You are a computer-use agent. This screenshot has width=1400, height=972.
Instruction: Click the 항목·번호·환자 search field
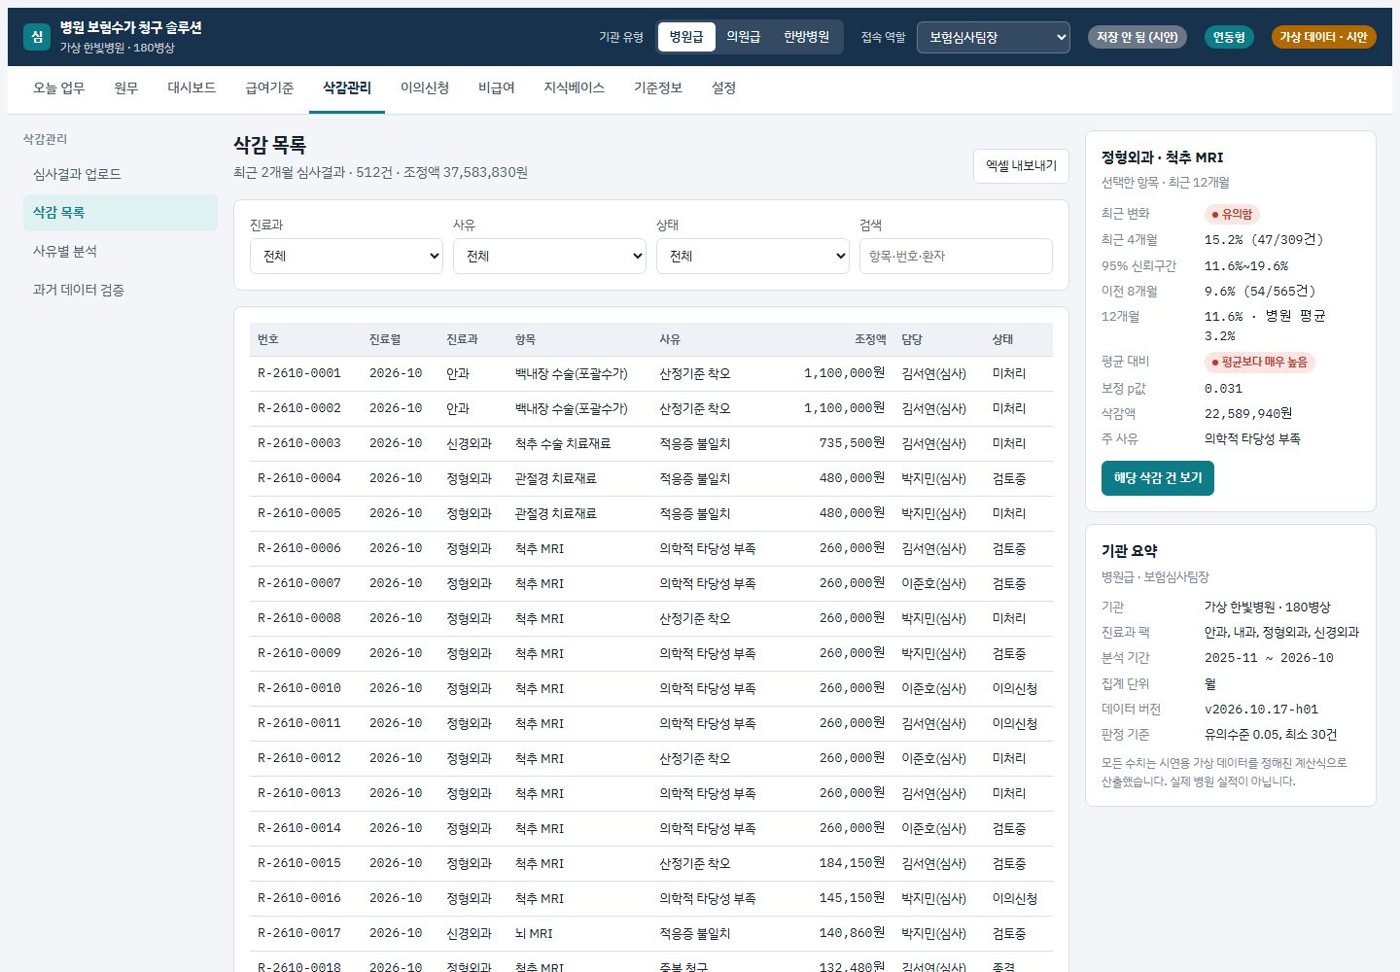click(956, 256)
